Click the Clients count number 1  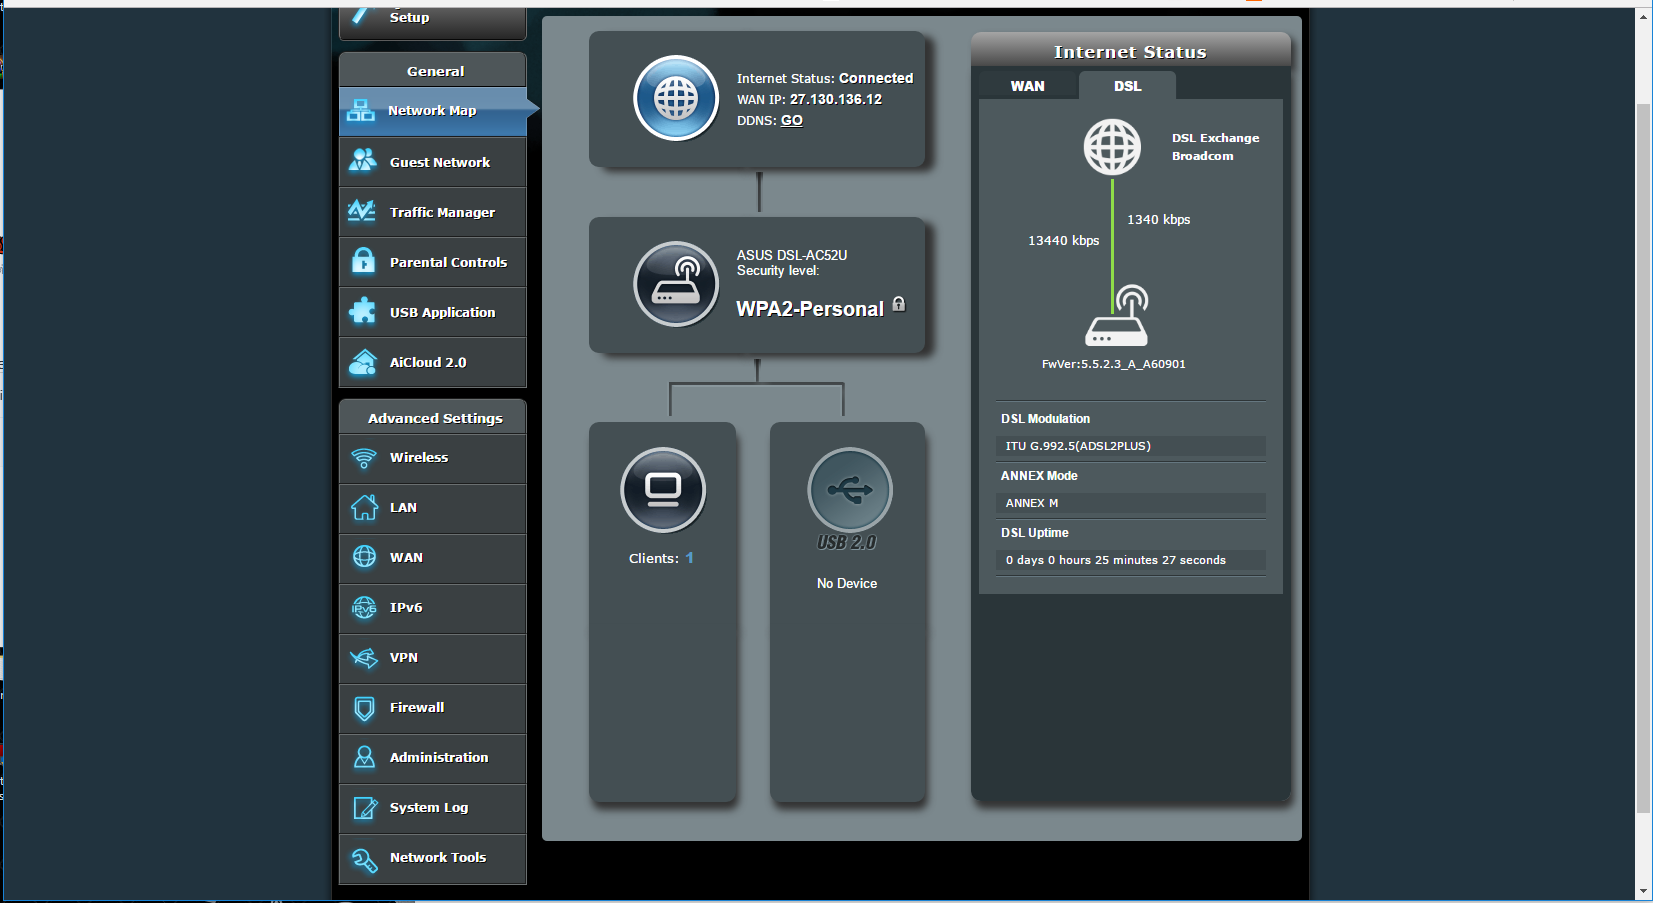coord(690,558)
